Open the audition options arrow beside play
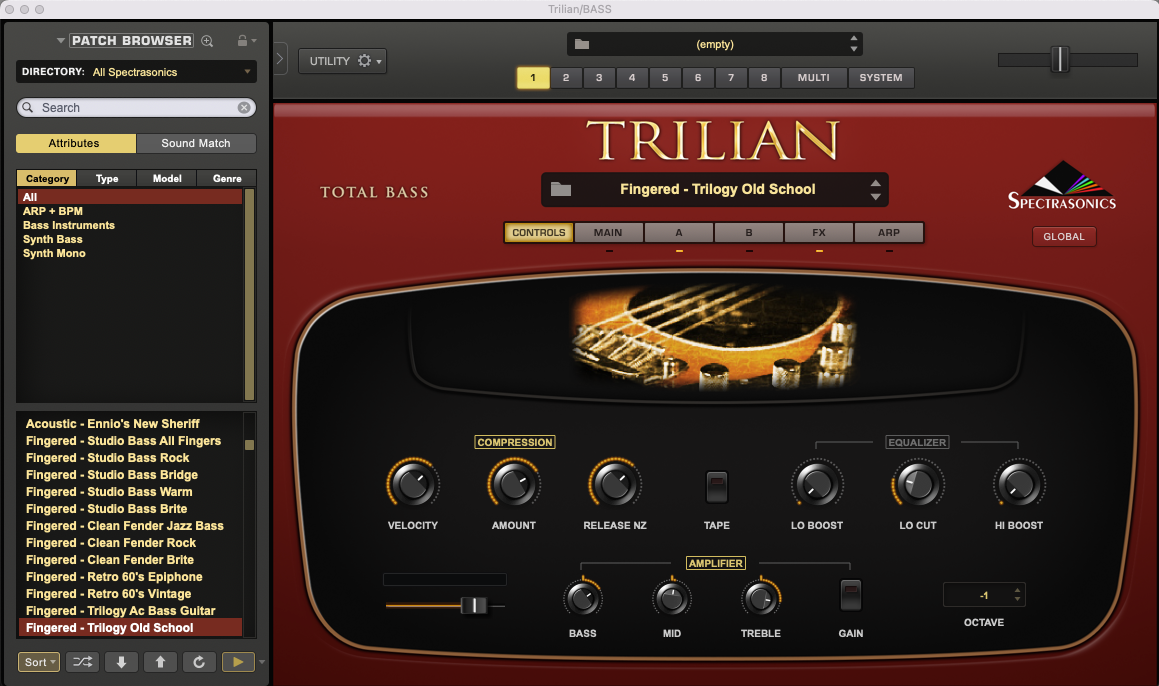 pyautogui.click(x=262, y=662)
